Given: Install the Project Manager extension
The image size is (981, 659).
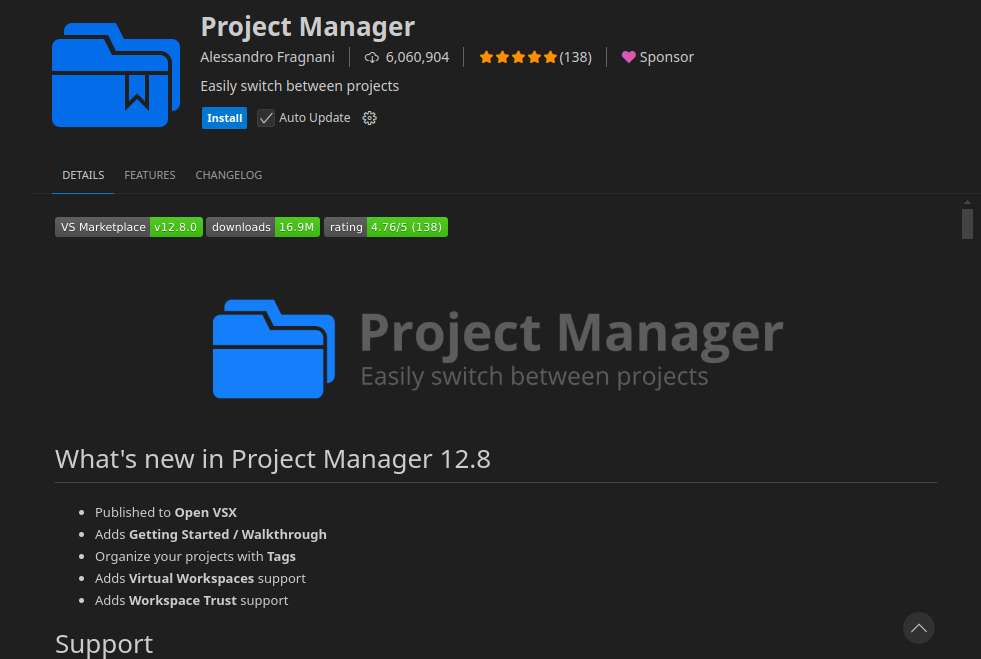Looking at the screenshot, I should (x=224, y=118).
